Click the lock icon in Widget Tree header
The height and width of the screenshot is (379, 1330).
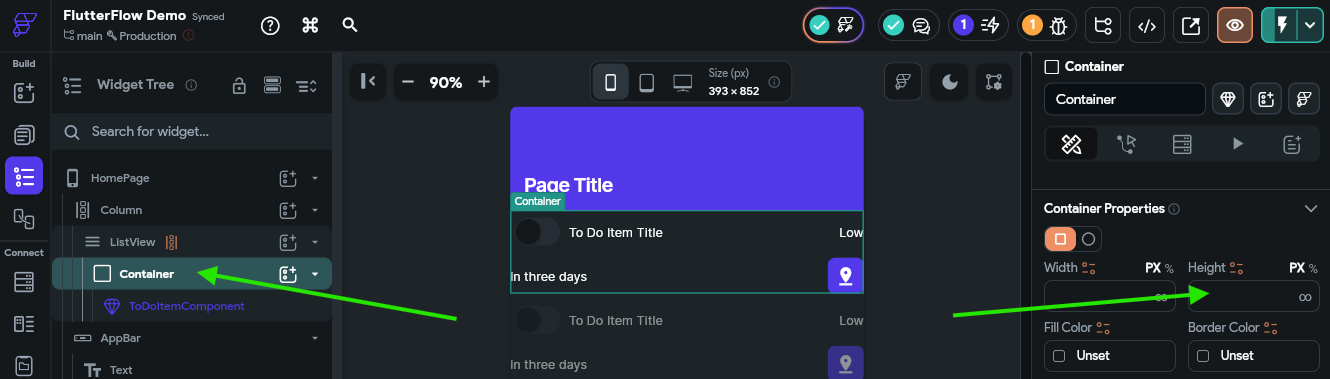(239, 85)
